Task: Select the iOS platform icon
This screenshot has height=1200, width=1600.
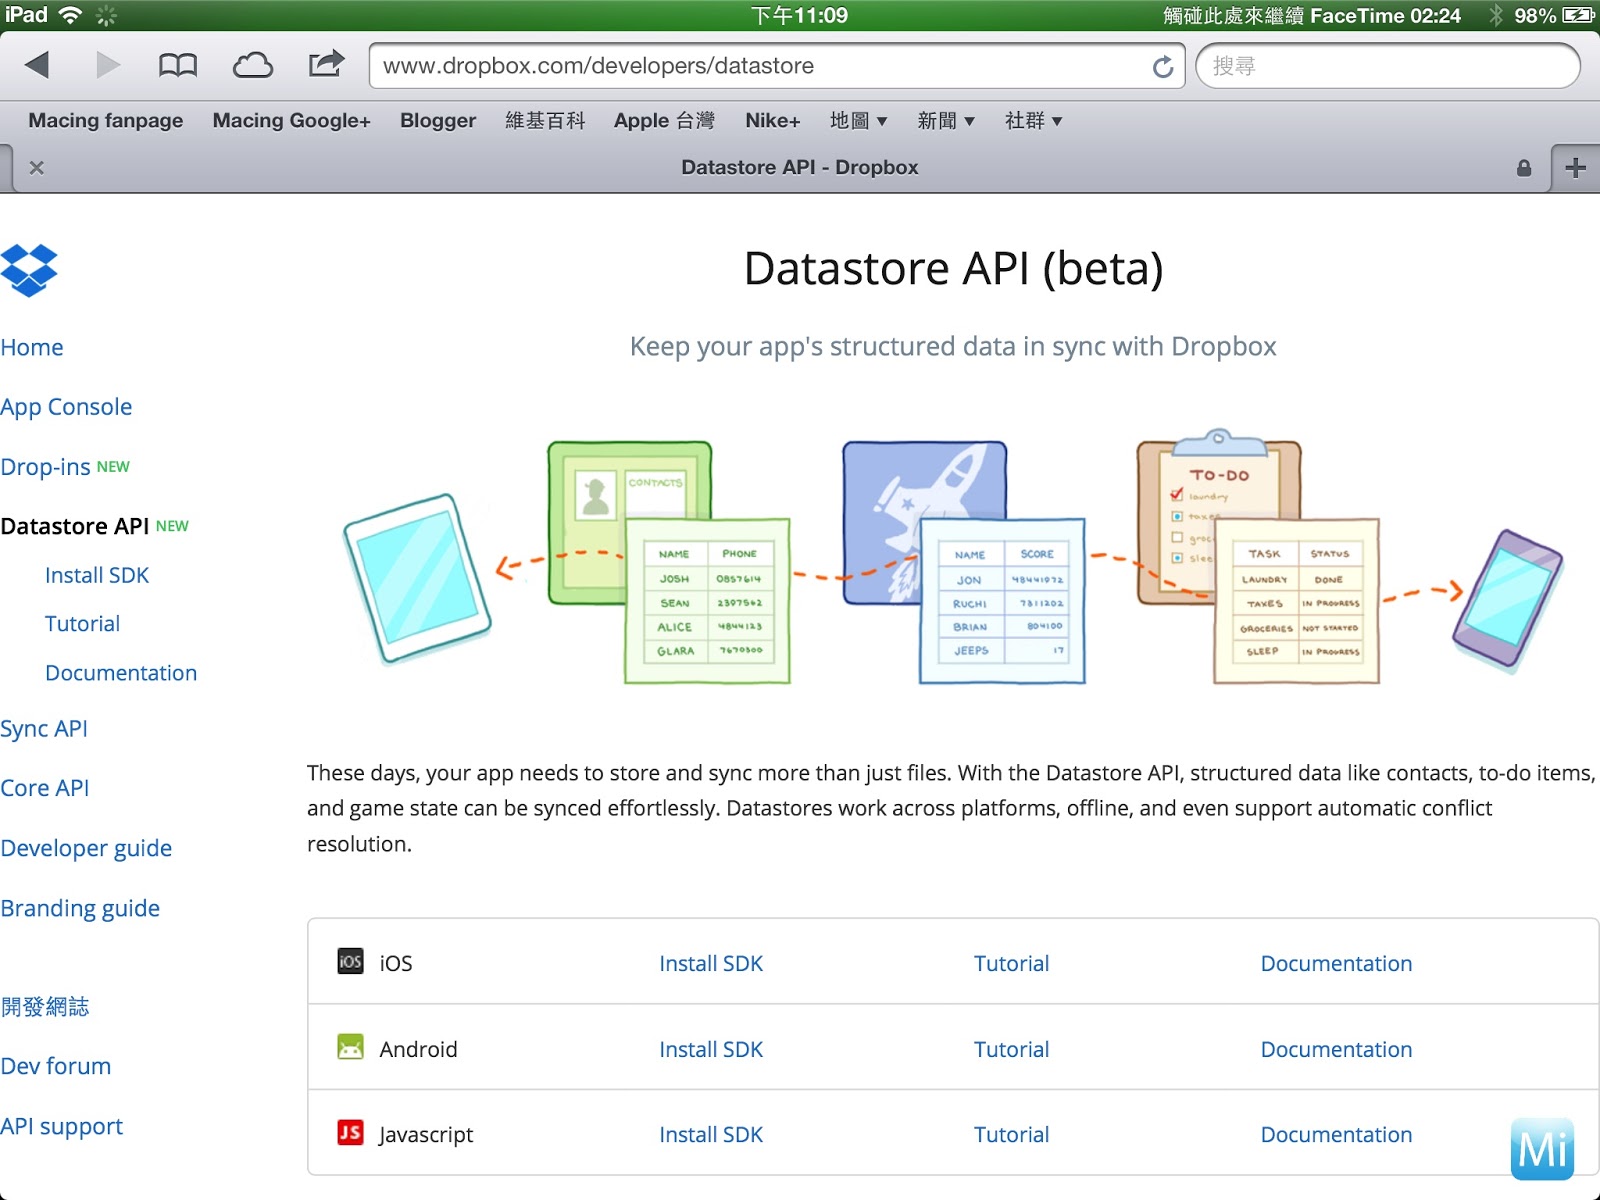Action: pyautogui.click(x=350, y=962)
